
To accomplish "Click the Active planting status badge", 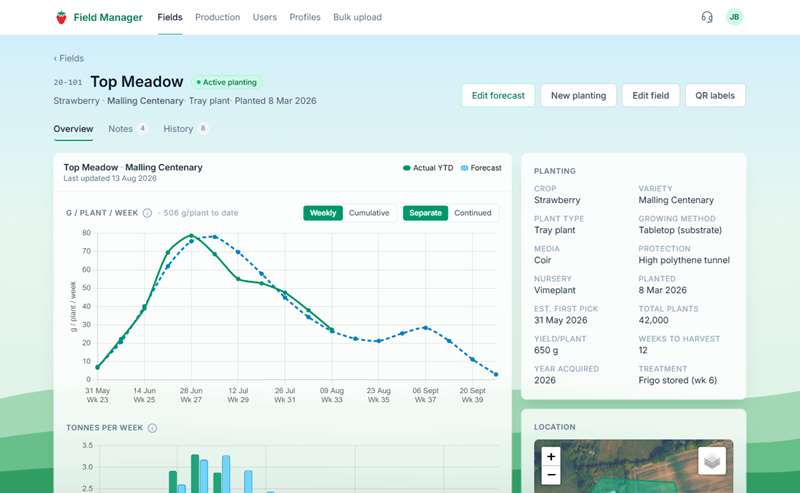I will coord(227,82).
